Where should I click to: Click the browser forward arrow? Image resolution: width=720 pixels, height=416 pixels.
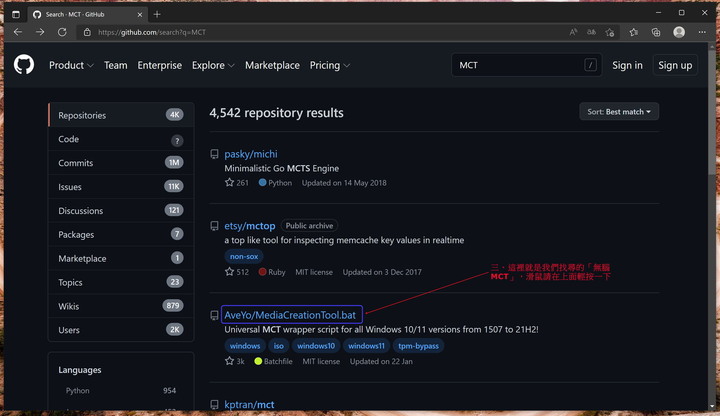40,32
